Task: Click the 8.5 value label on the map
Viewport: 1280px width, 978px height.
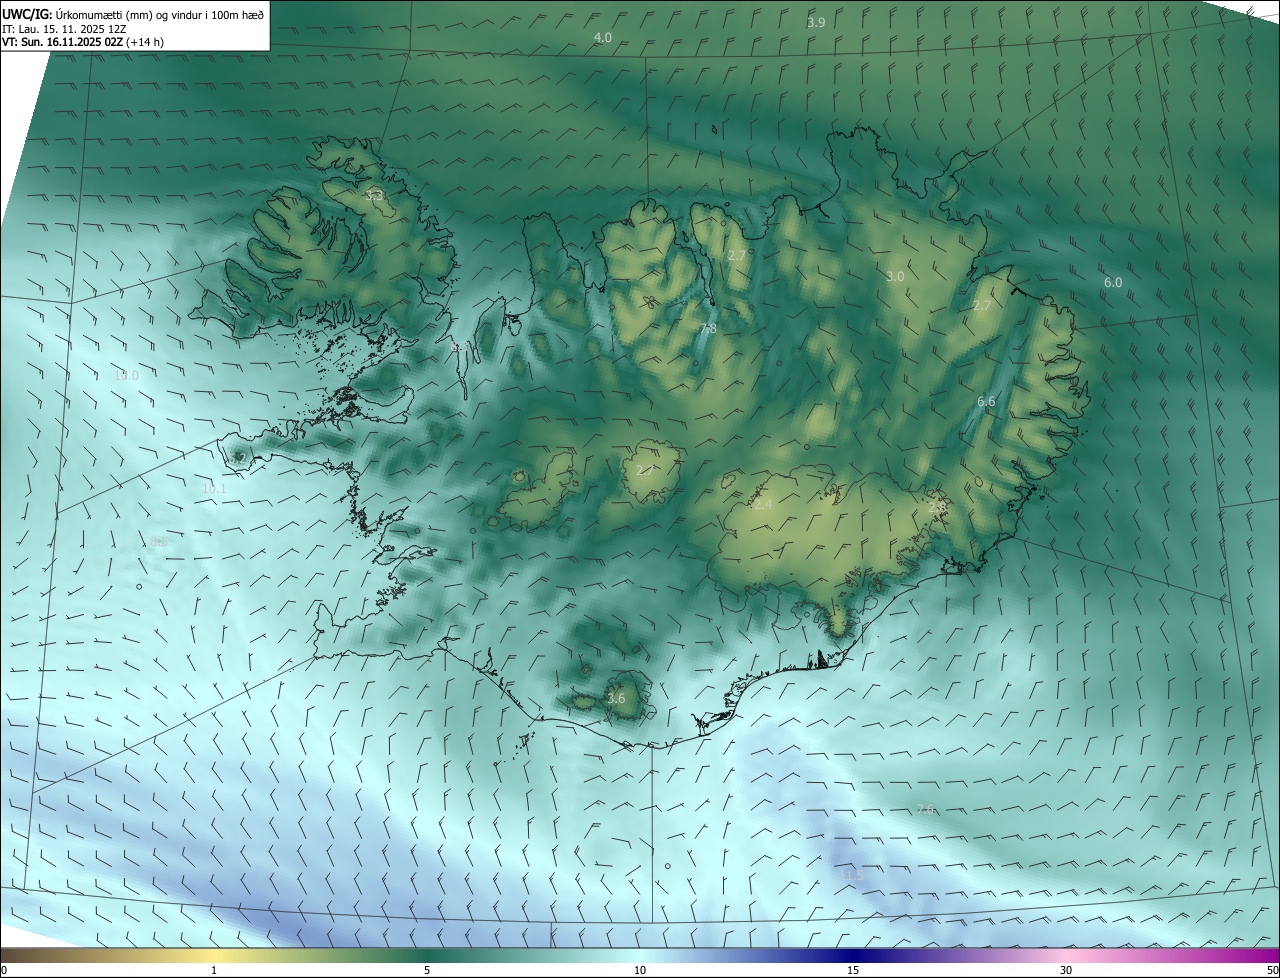Action: tap(158, 541)
